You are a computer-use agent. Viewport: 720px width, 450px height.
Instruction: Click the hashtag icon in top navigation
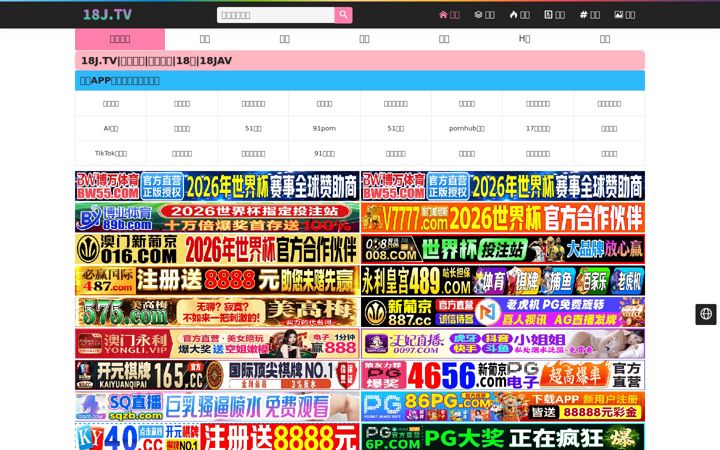583,15
